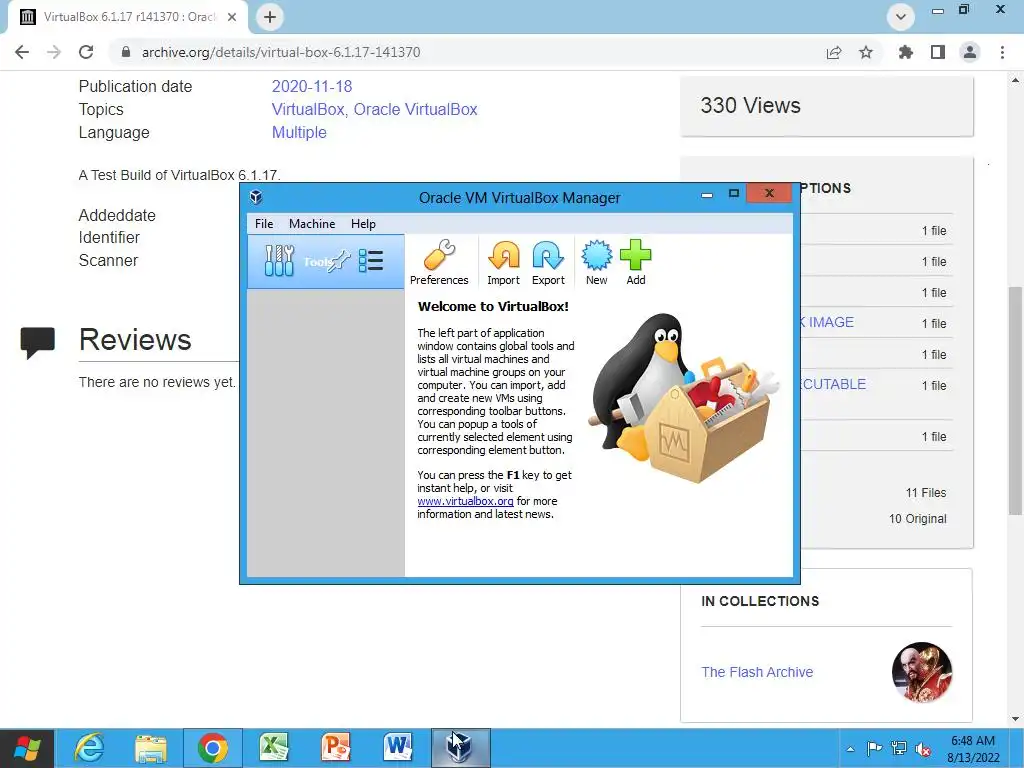
Task: Visit the www.virtualbox.org link
Action: click(x=465, y=501)
